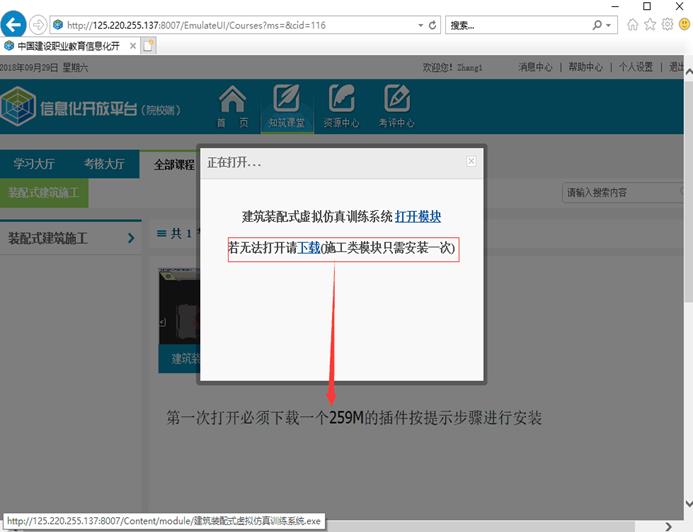Open the 资源中心 resource center icon

click(x=341, y=105)
